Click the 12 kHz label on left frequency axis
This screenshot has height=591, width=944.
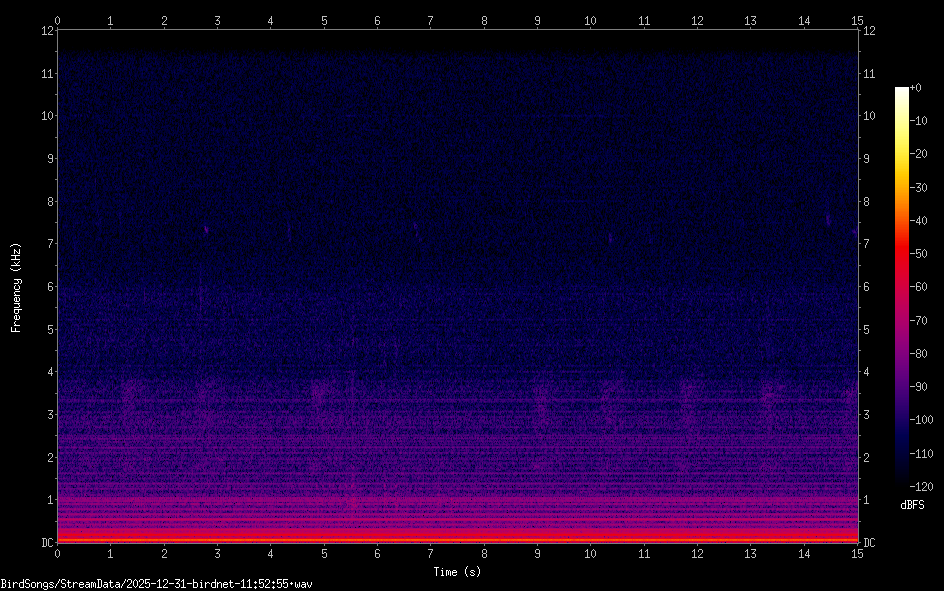pos(46,31)
